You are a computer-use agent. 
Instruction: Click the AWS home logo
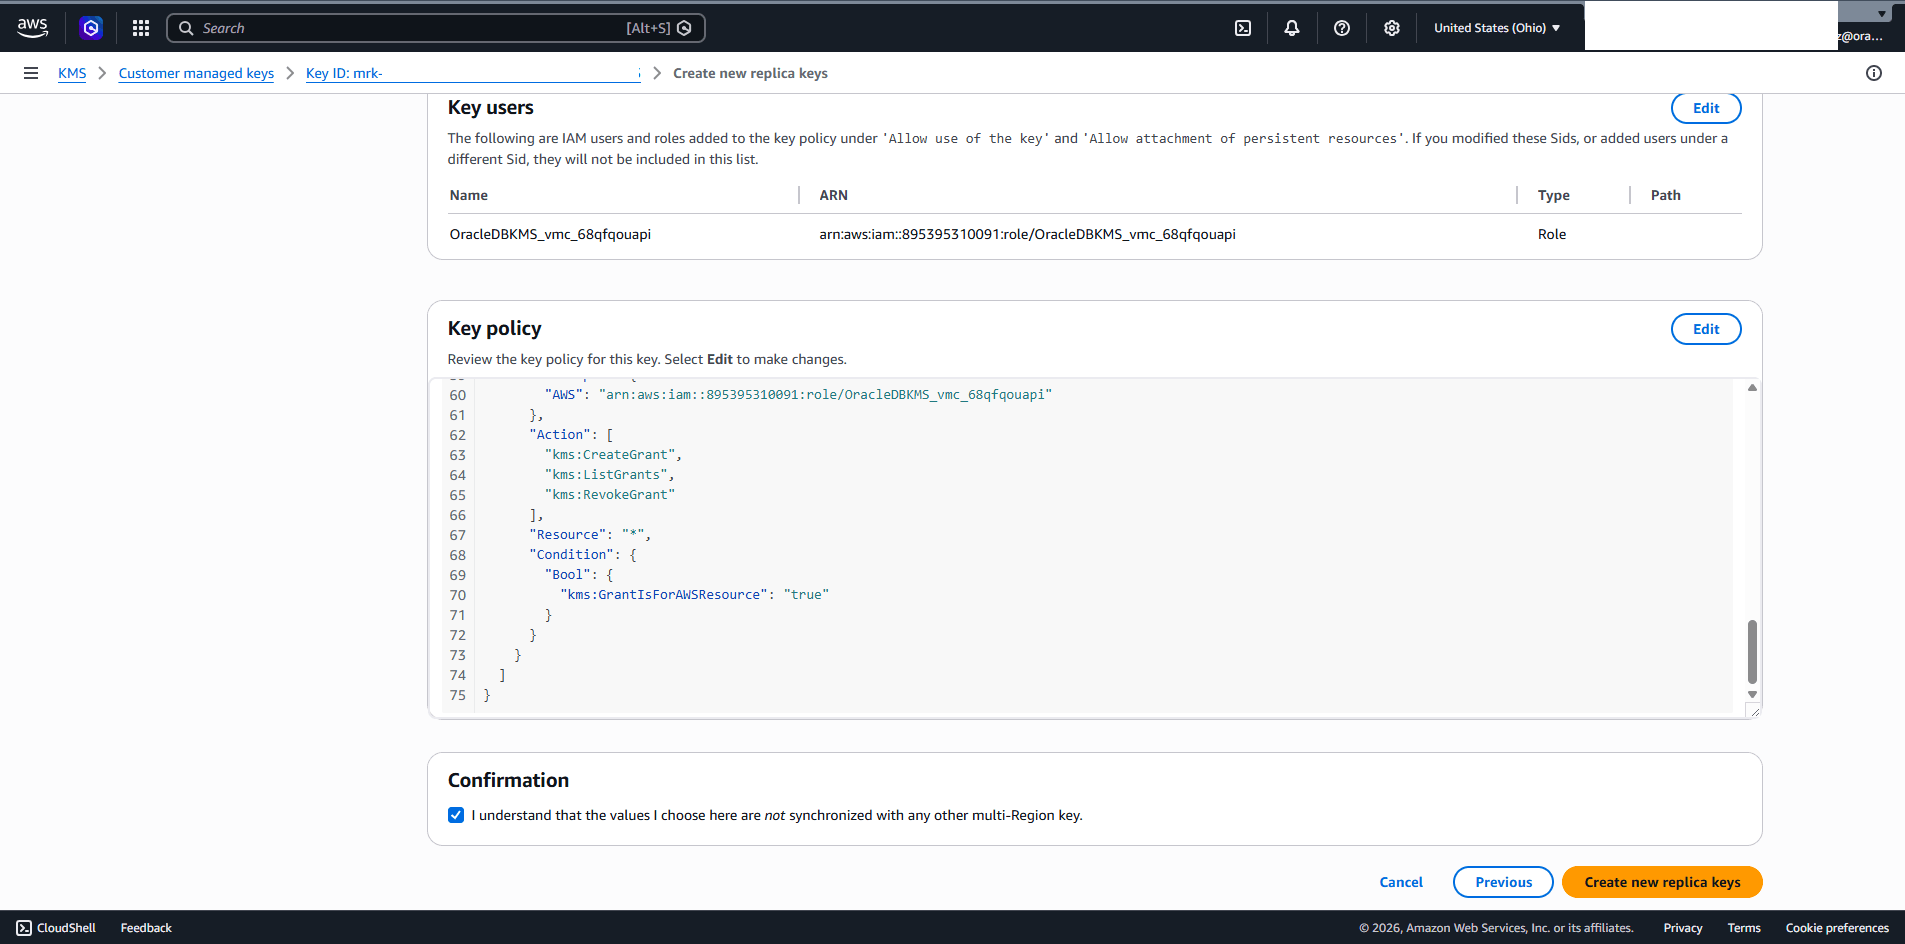31,27
